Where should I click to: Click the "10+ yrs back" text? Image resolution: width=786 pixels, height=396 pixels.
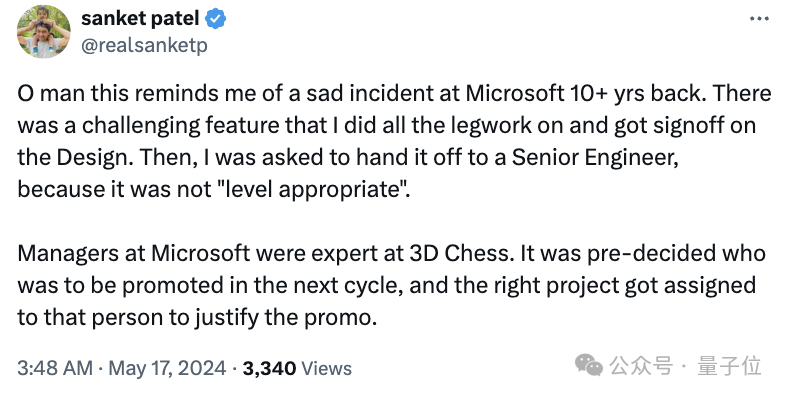tap(637, 94)
